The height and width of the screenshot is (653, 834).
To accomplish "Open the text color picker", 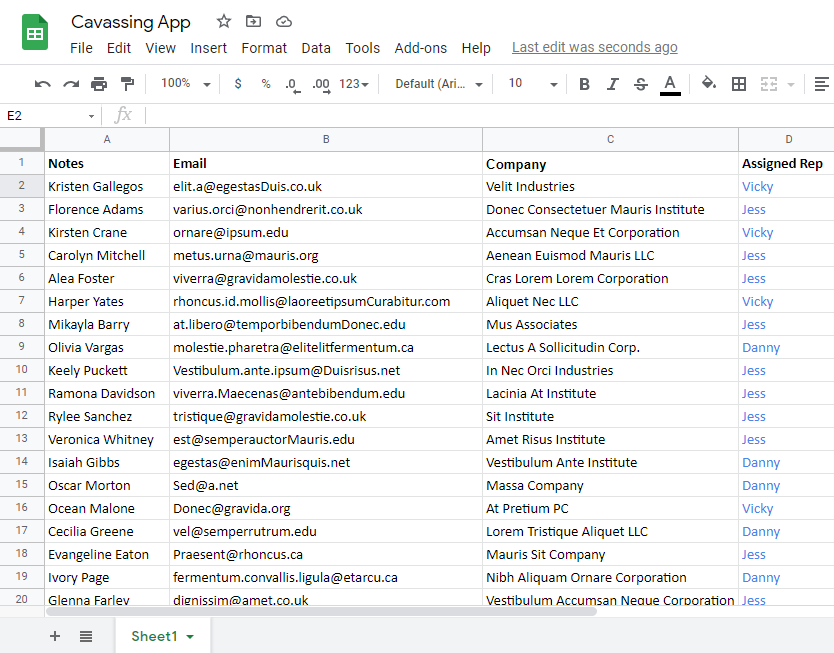I will pyautogui.click(x=670, y=85).
